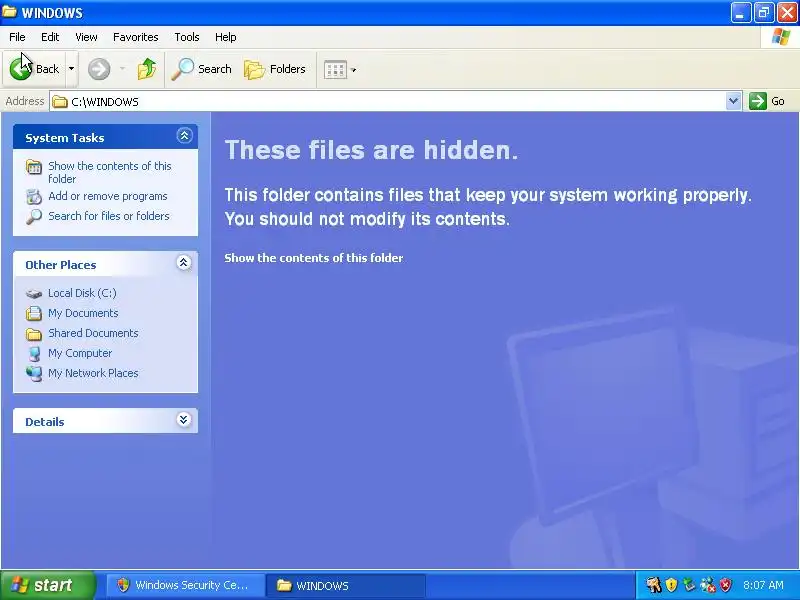
Task: Click the Local Disk drive icon
Action: pyautogui.click(x=34, y=293)
